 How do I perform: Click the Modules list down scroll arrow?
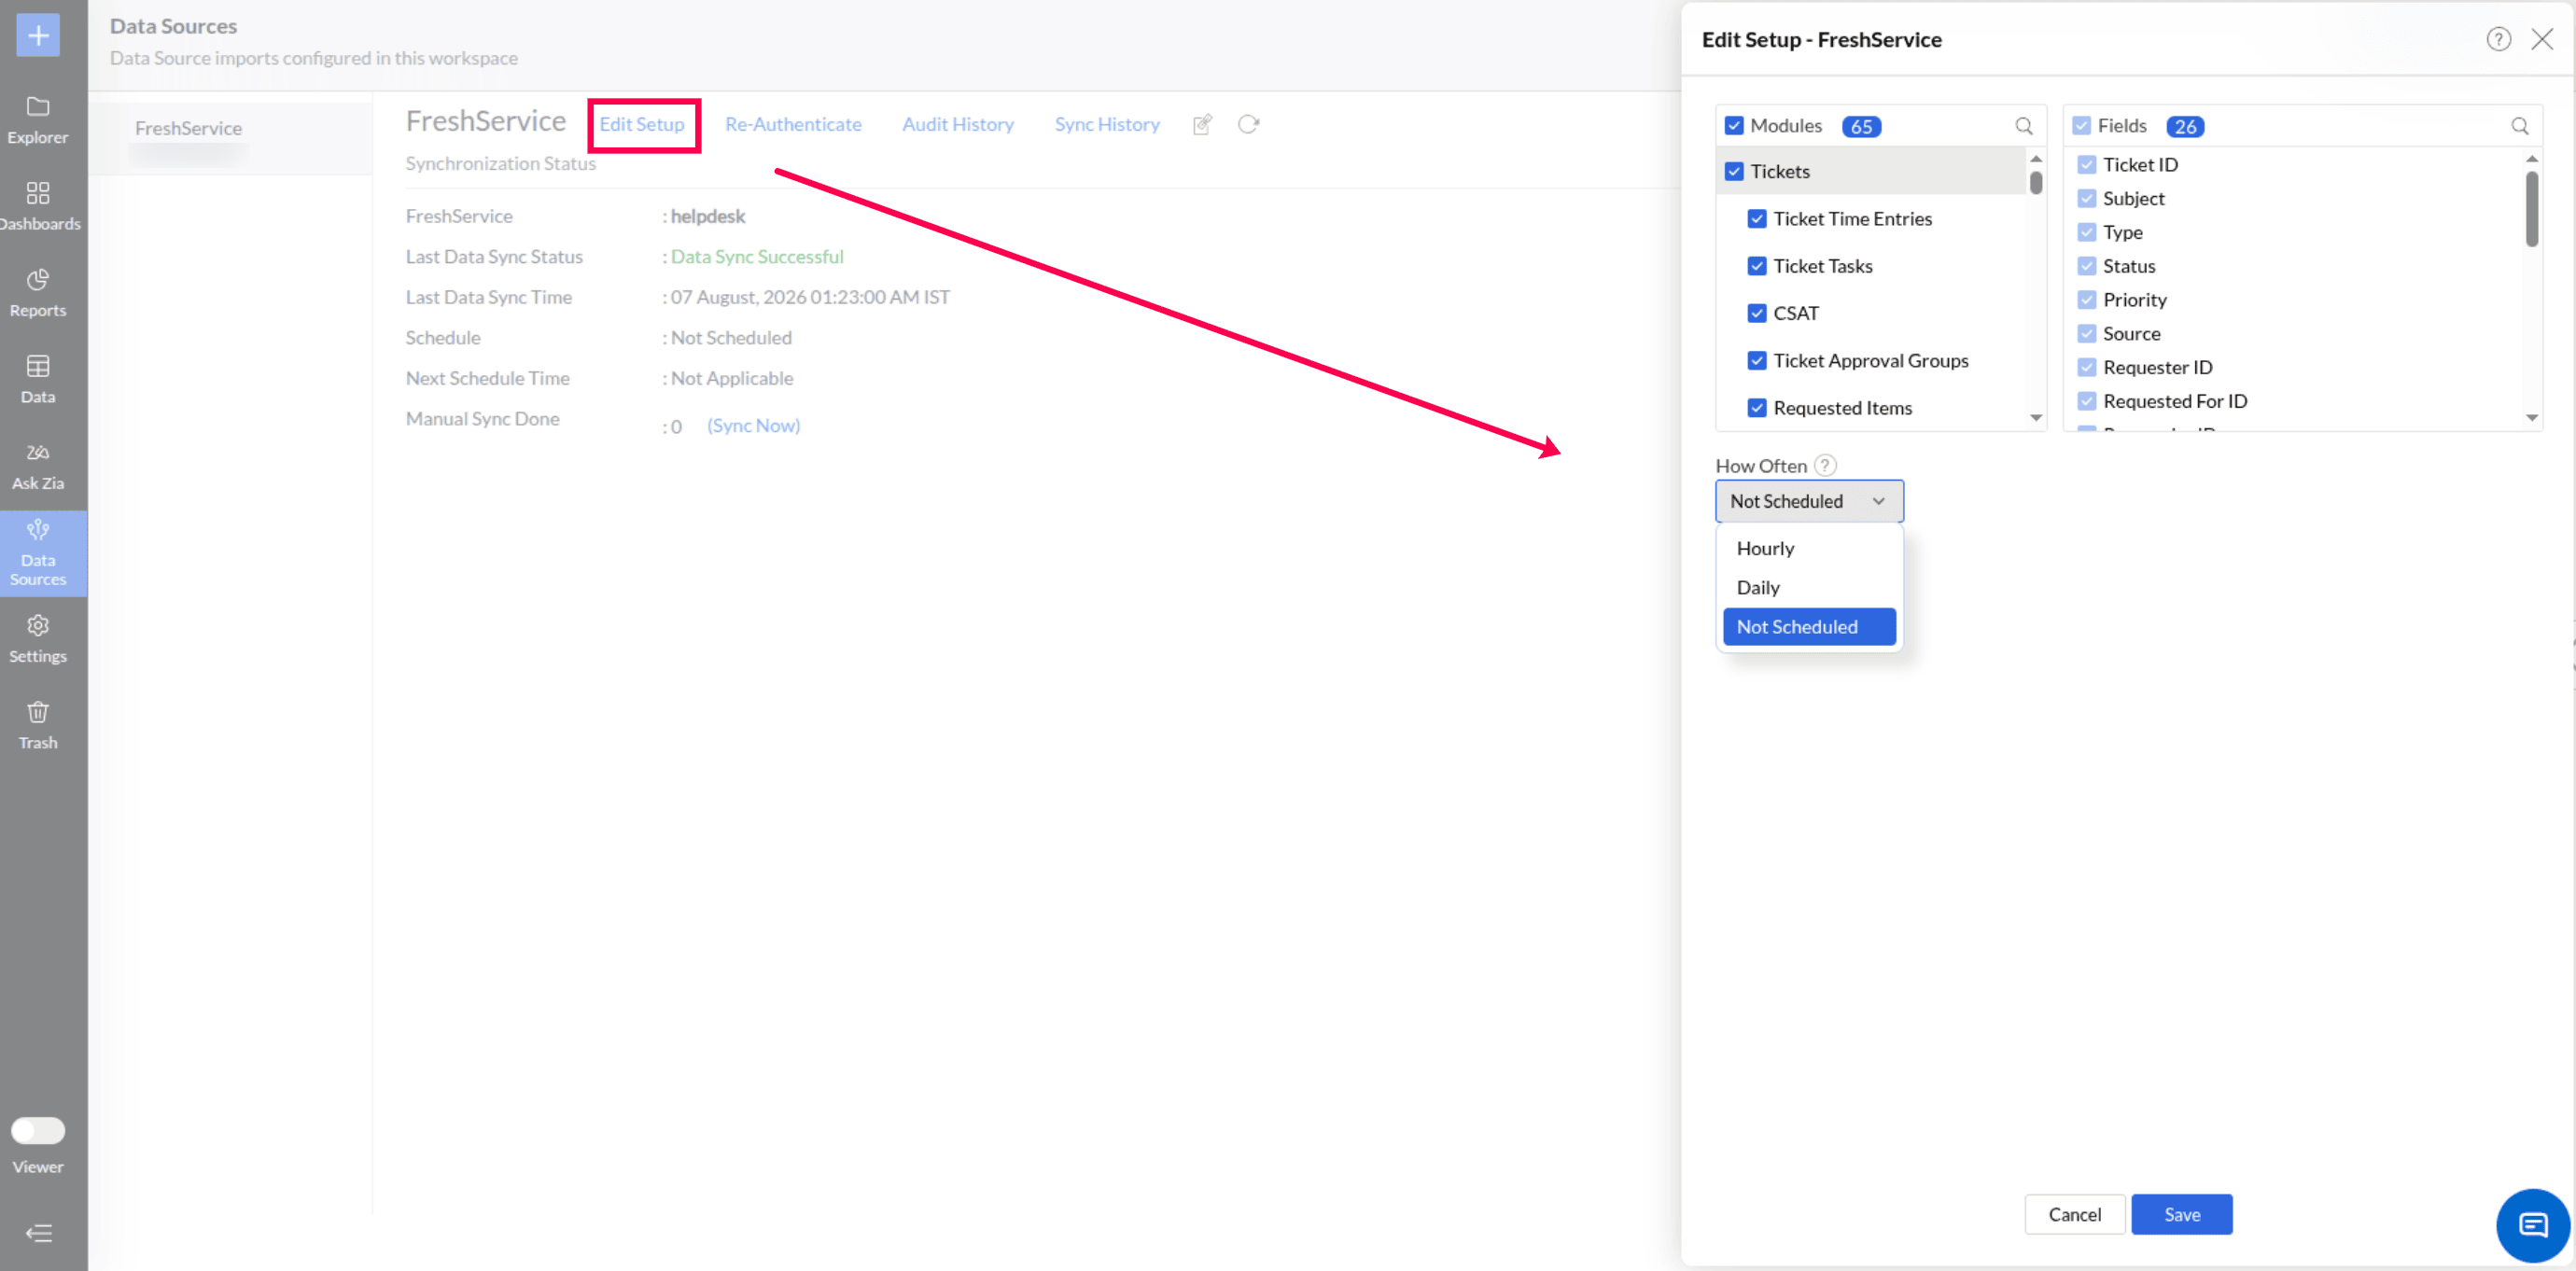coord(2036,418)
